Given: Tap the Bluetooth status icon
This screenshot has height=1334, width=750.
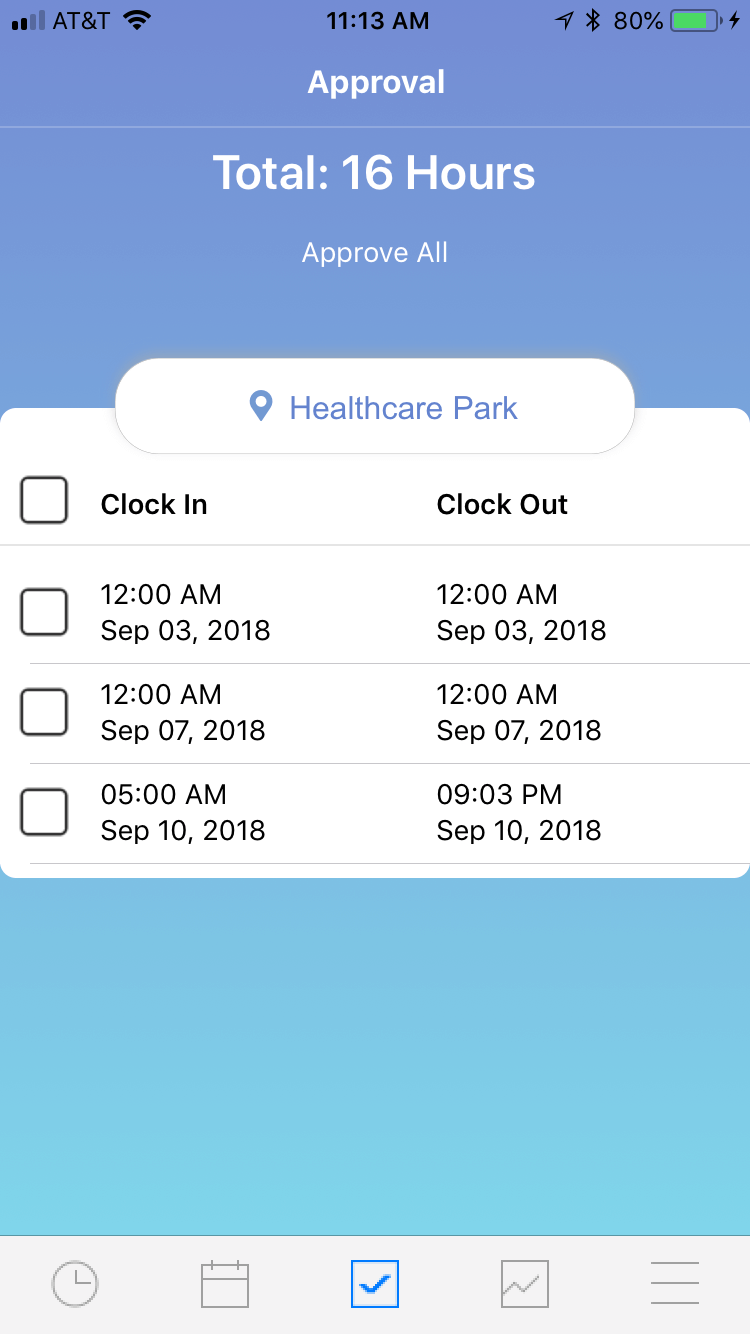Looking at the screenshot, I should [592, 21].
